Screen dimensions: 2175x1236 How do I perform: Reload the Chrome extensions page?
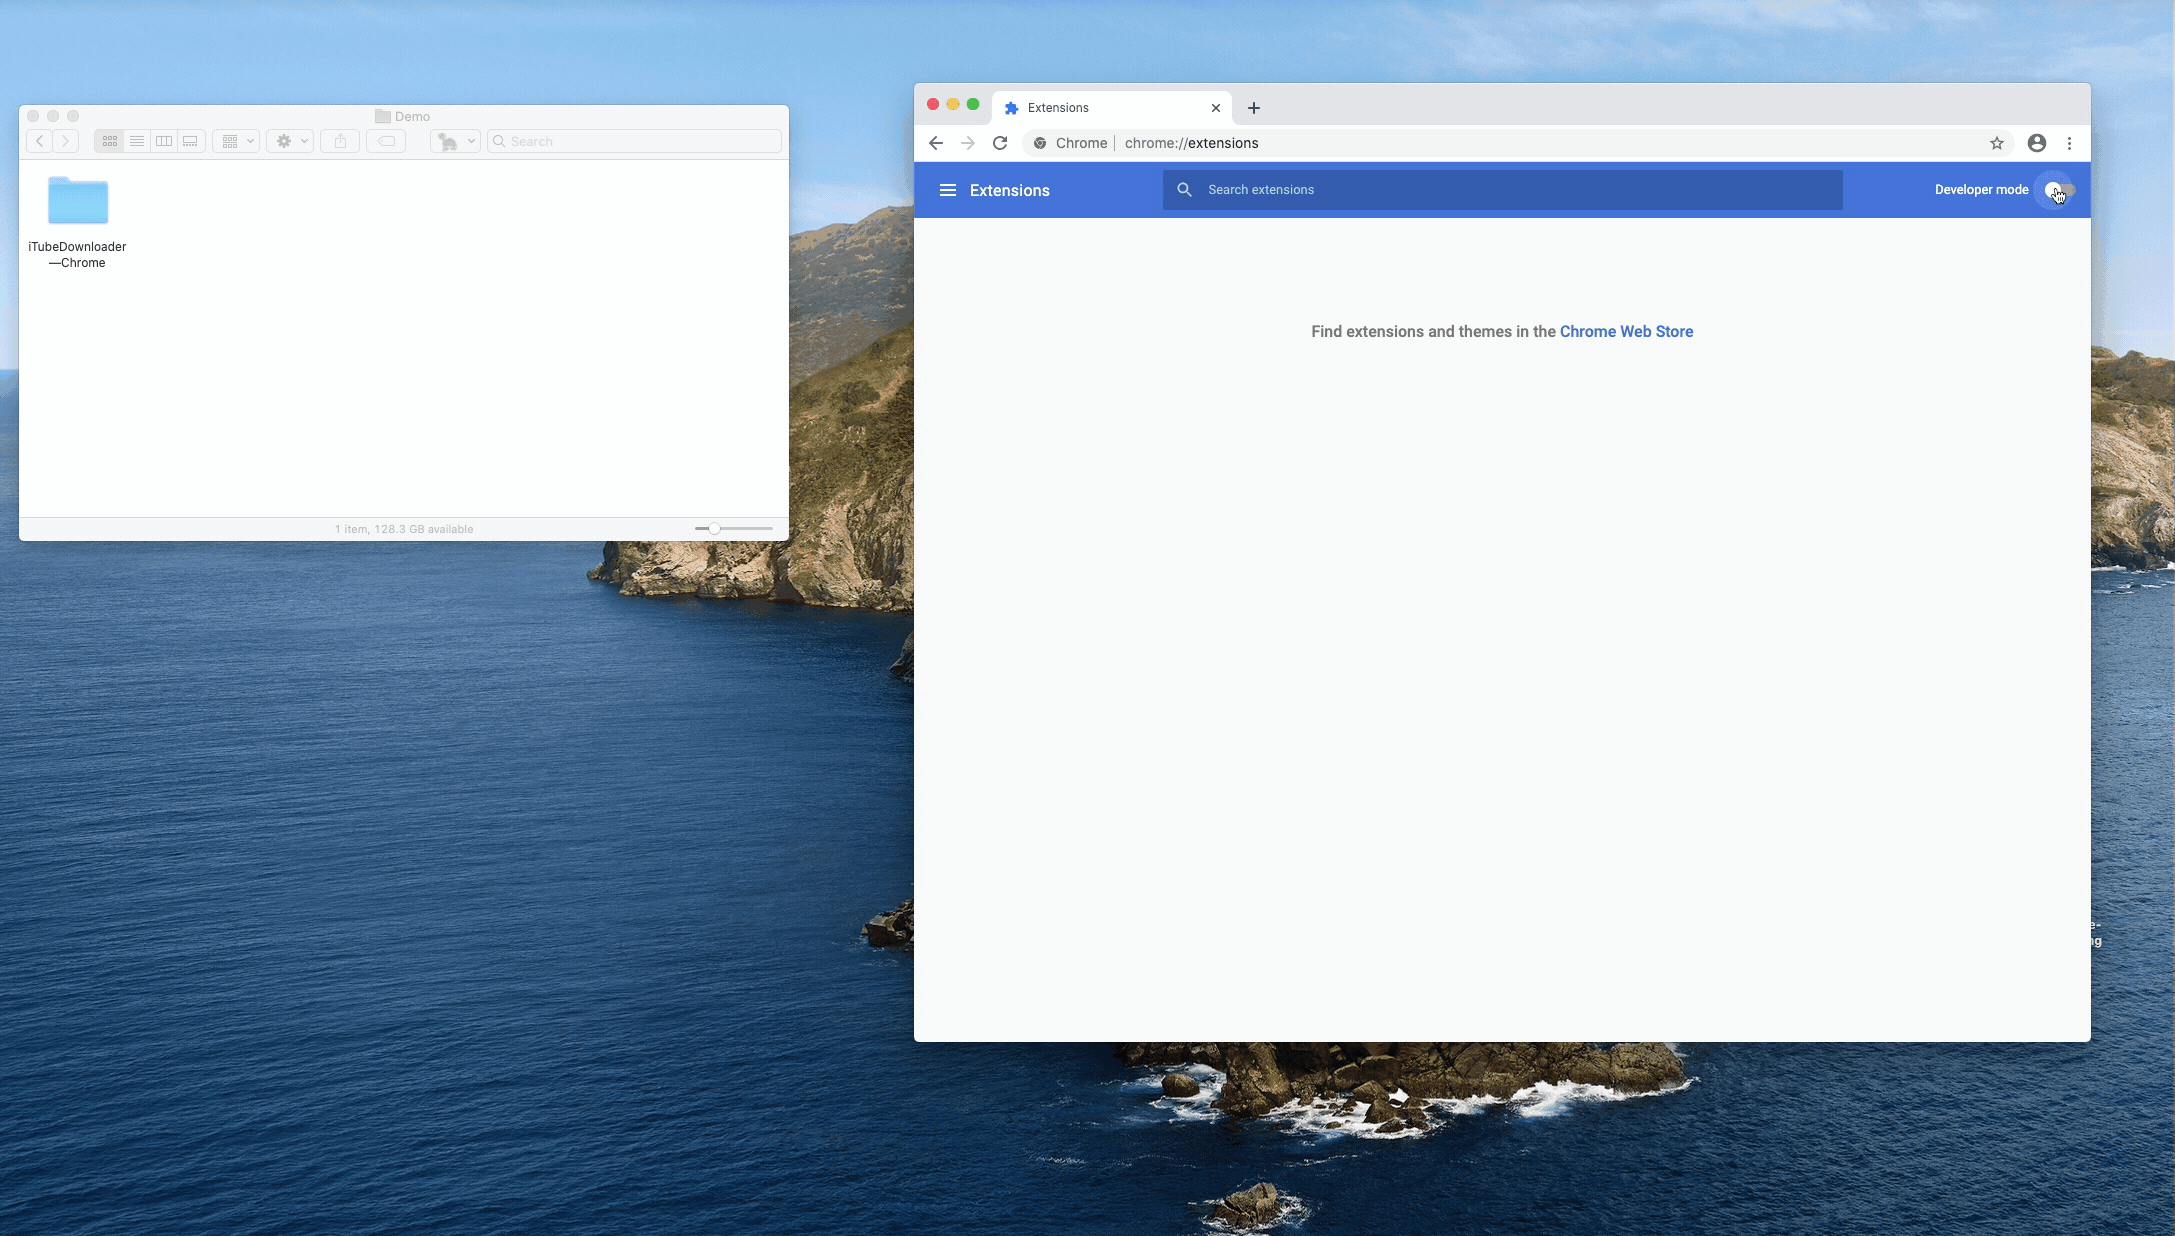(x=999, y=143)
